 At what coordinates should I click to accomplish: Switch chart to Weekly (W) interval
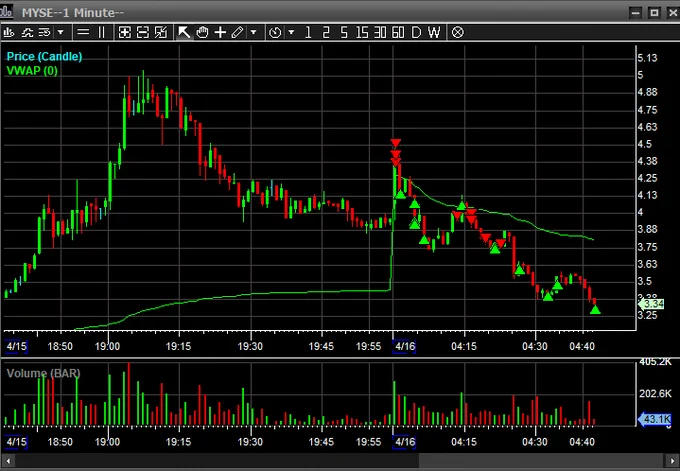pyautogui.click(x=434, y=33)
